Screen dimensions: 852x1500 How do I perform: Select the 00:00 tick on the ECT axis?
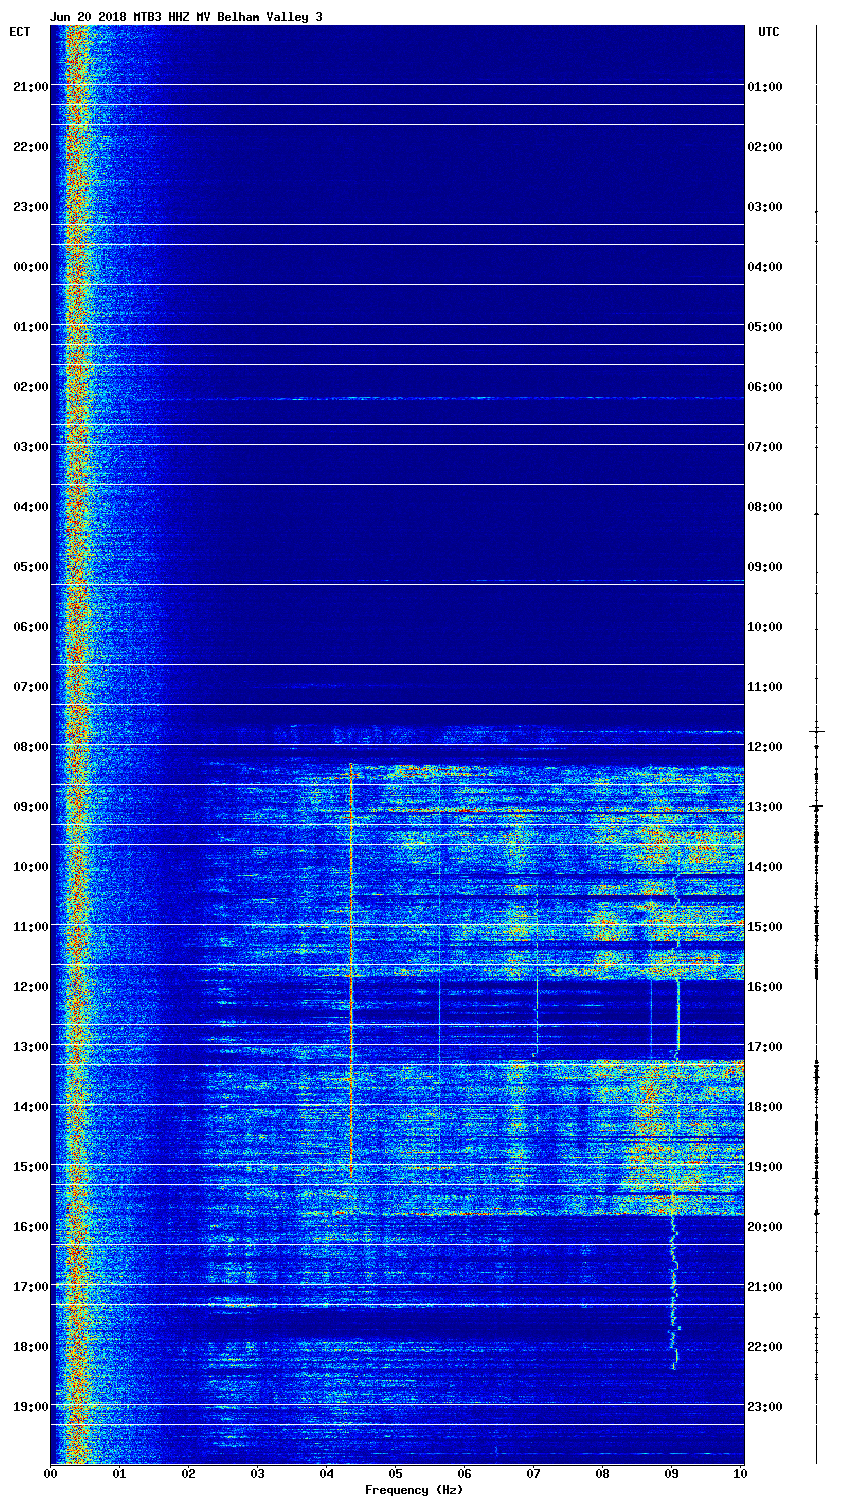pos(30,267)
